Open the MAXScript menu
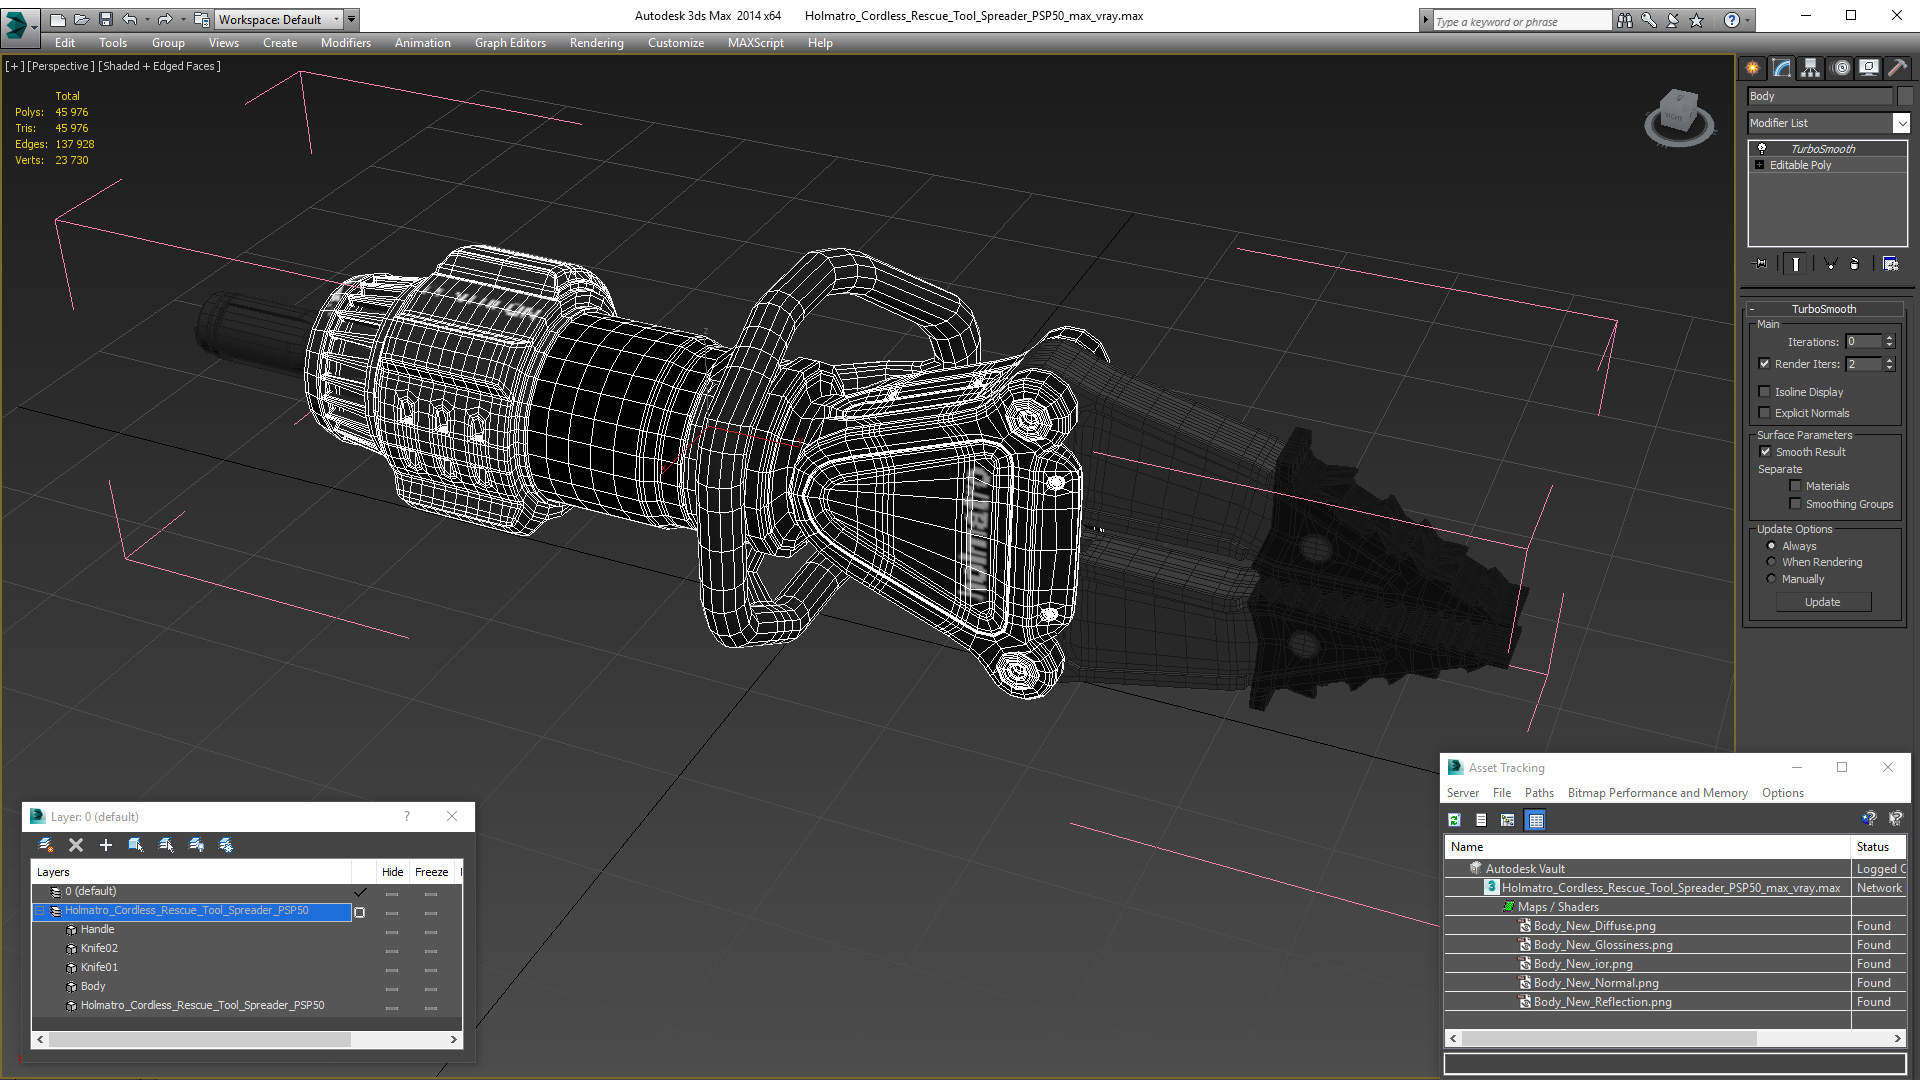This screenshot has width=1920, height=1080. 755,43
